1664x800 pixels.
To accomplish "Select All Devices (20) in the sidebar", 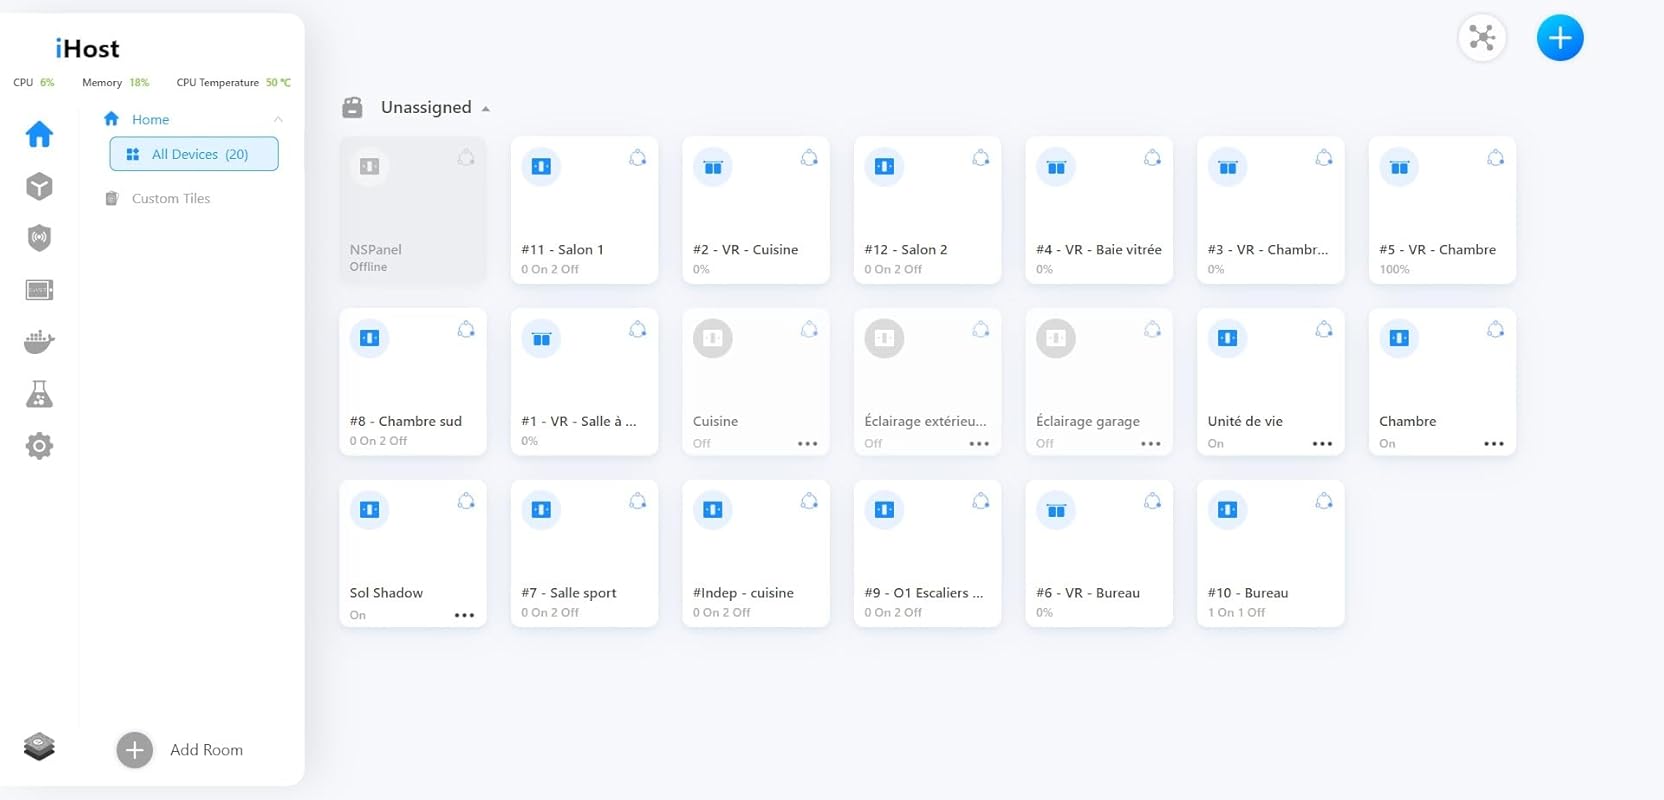I will tap(194, 154).
